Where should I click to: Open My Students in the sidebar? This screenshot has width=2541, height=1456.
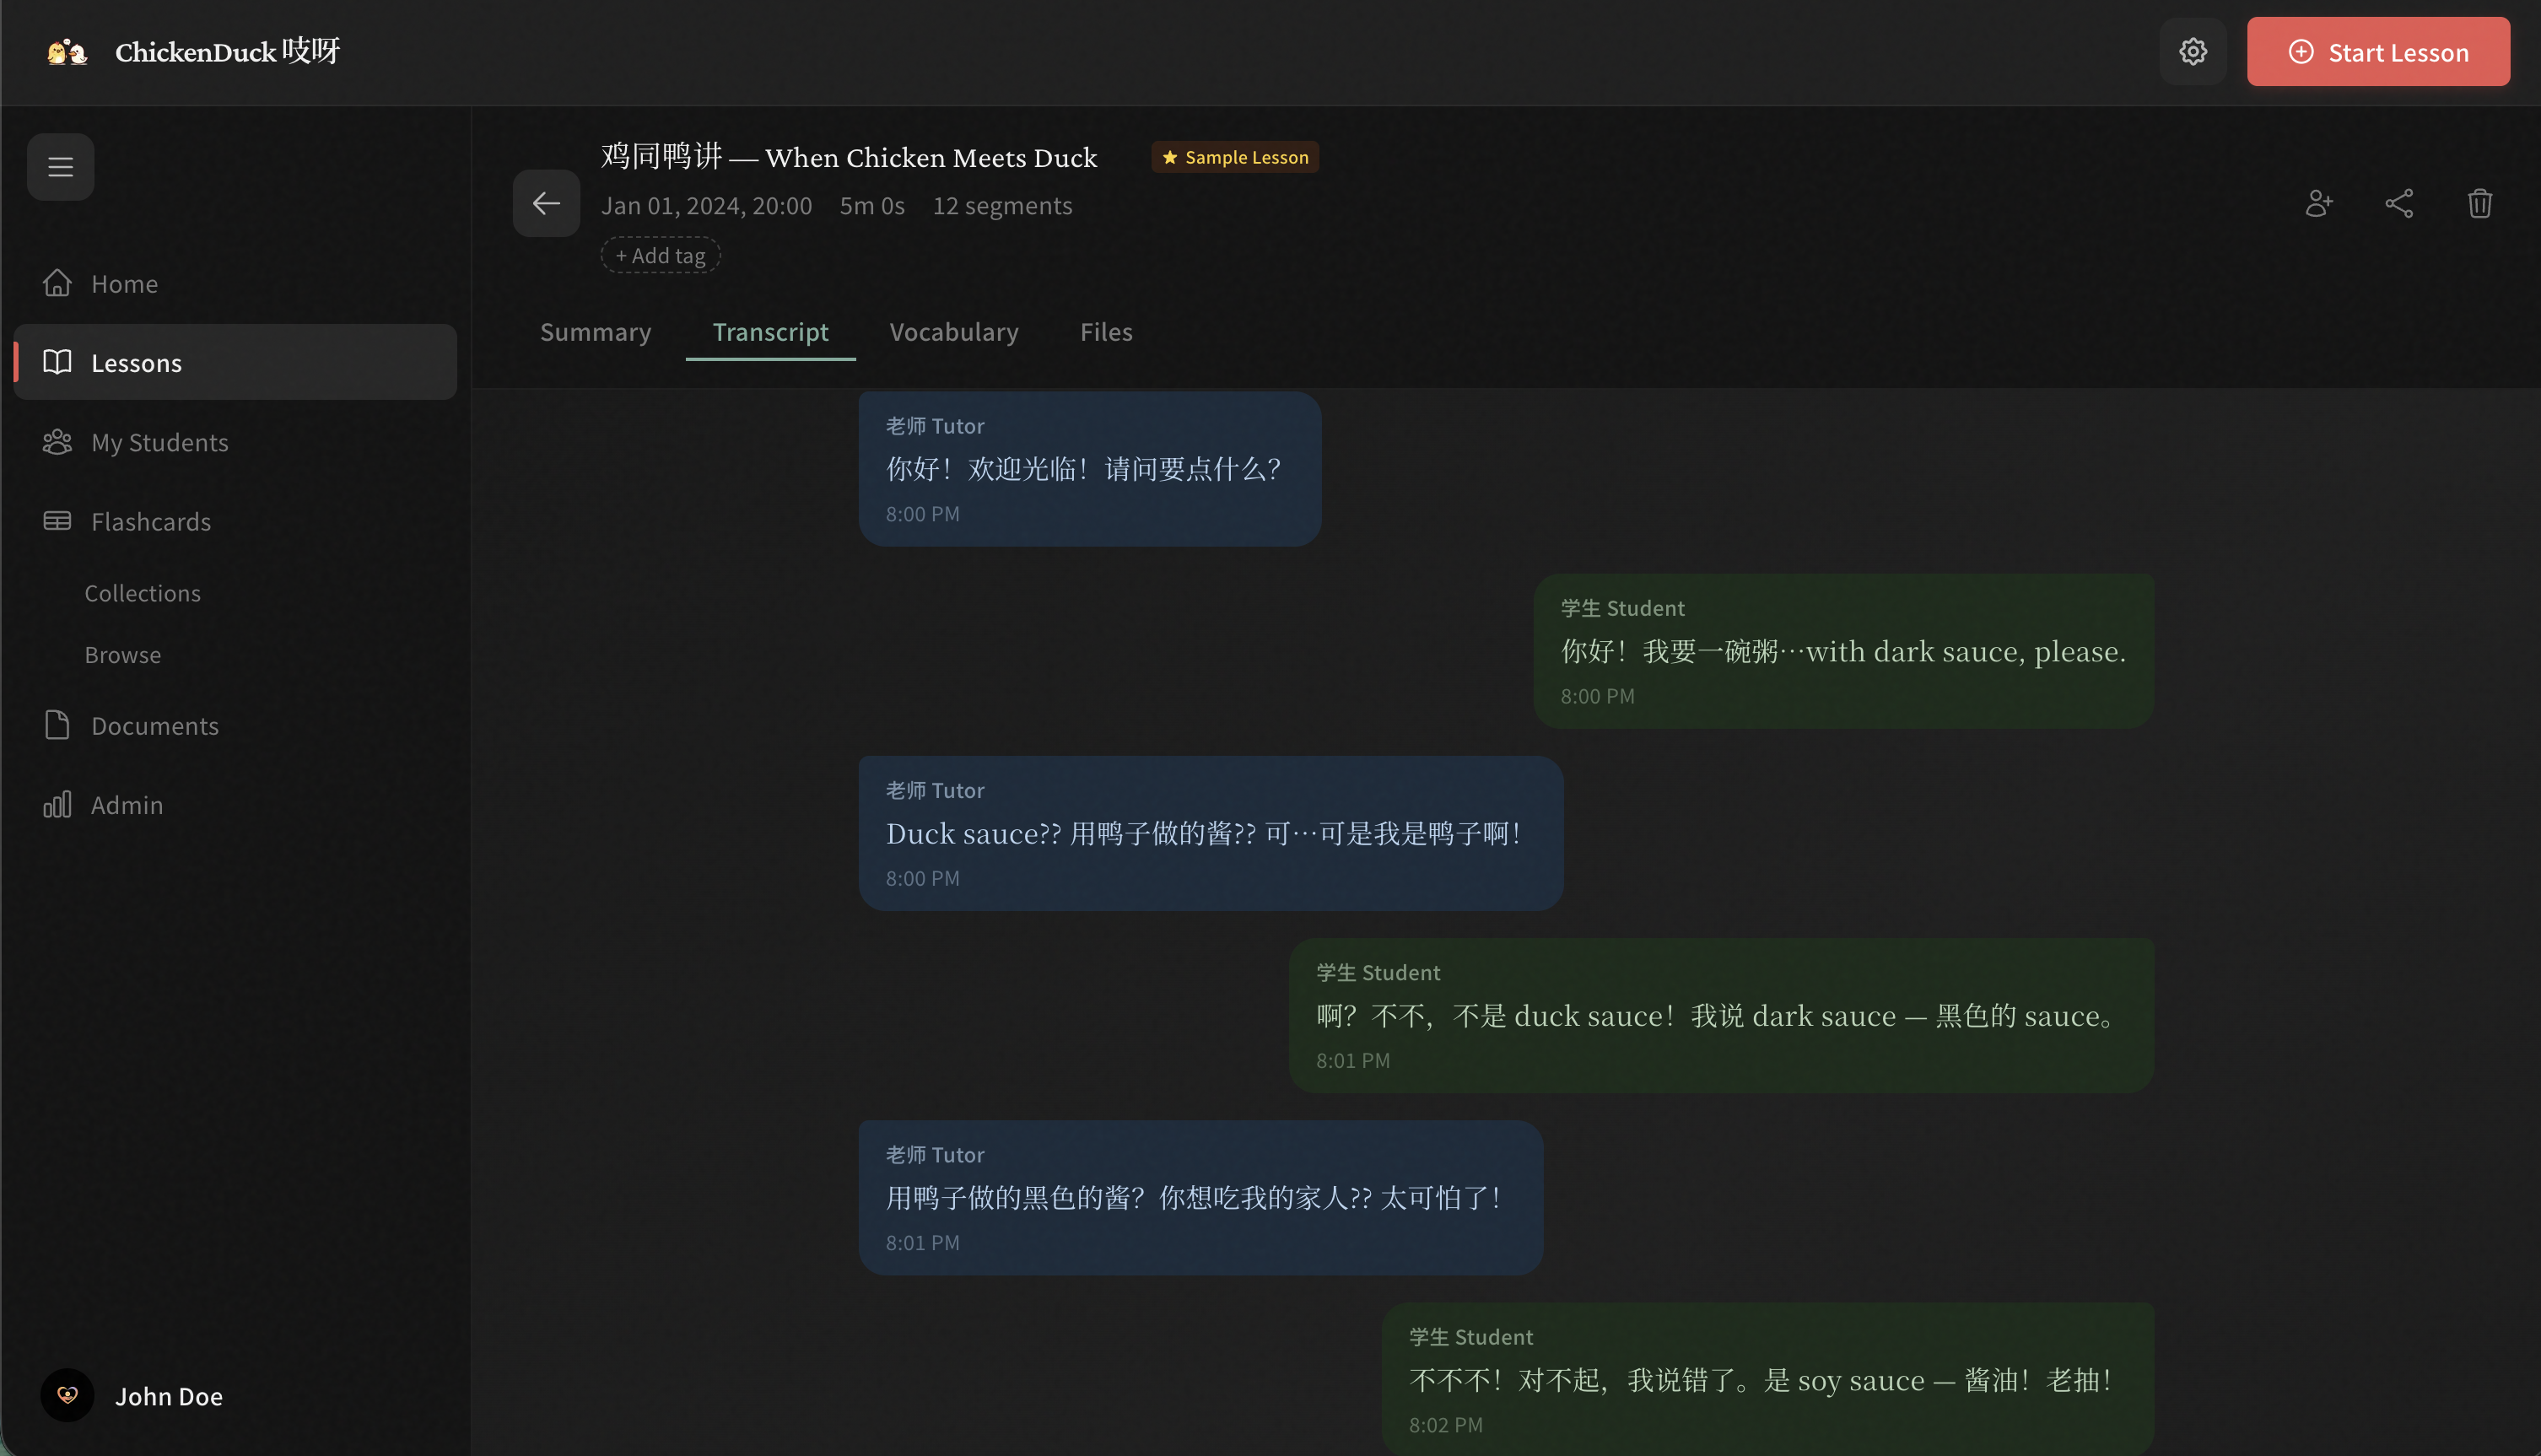[x=159, y=442]
